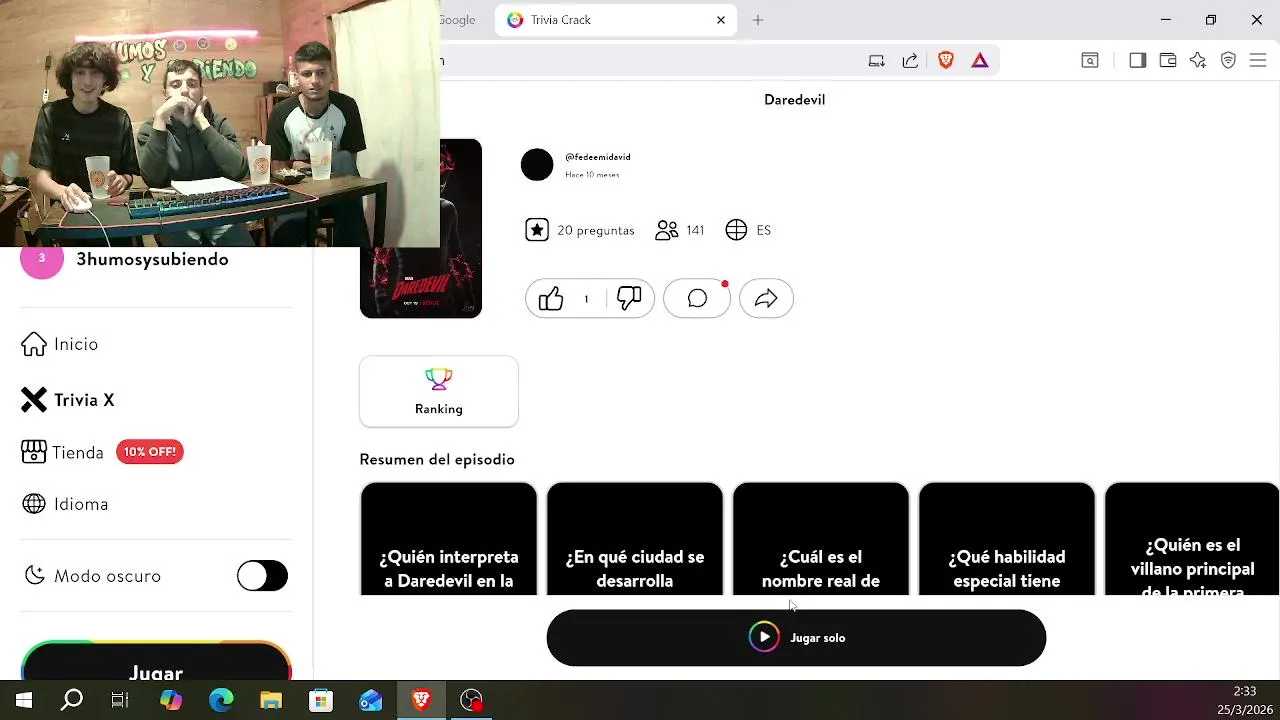
Task: Click the 20 preguntas star icon
Action: [537, 230]
